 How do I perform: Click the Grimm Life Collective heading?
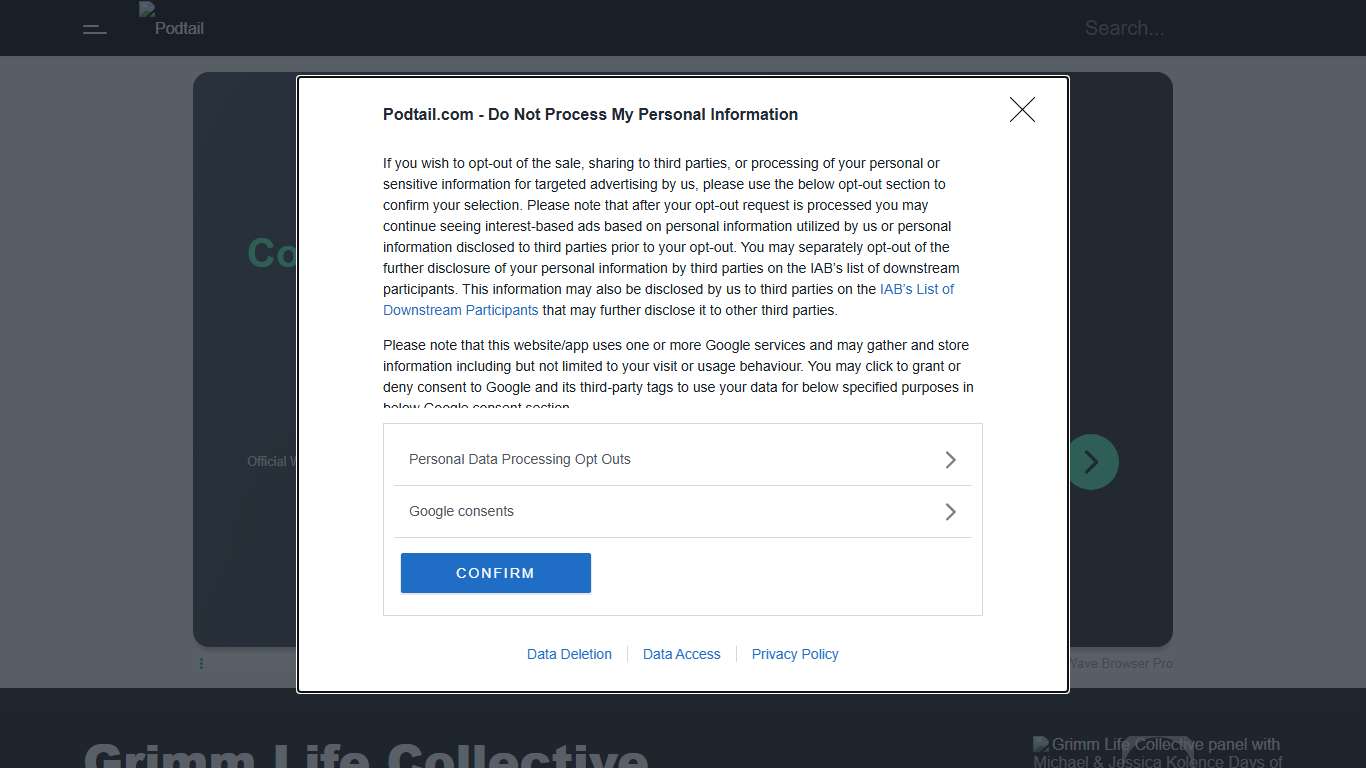point(366,755)
